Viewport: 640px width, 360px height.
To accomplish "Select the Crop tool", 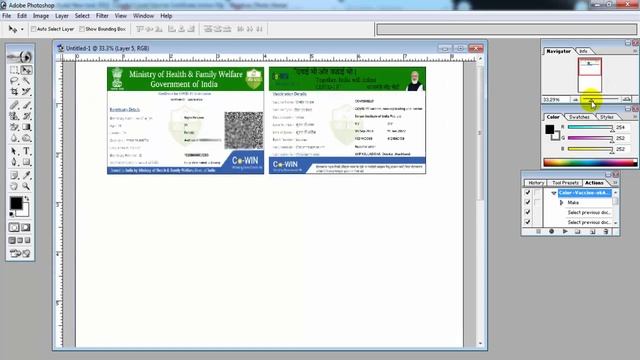I will (14, 91).
